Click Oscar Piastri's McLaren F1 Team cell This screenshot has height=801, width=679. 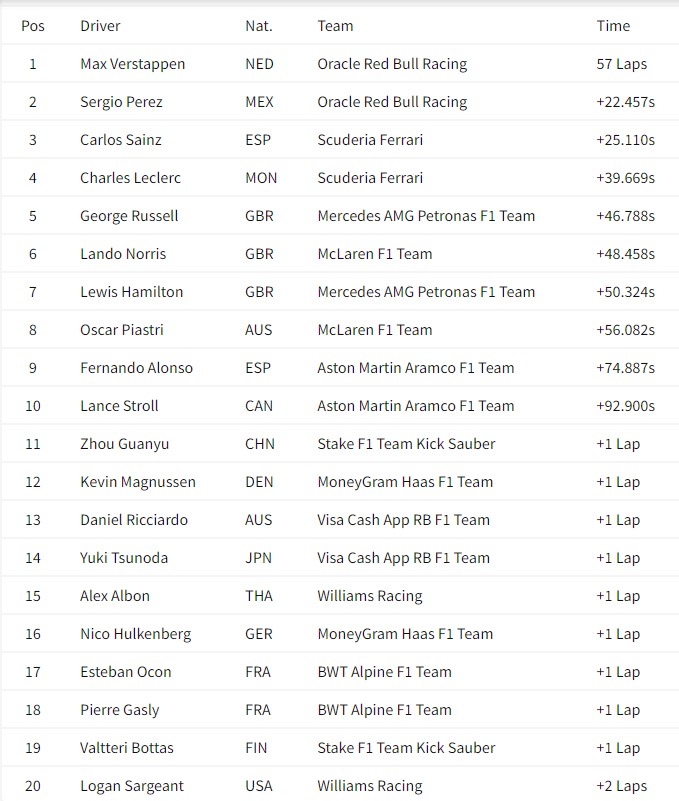pyautogui.click(x=374, y=330)
